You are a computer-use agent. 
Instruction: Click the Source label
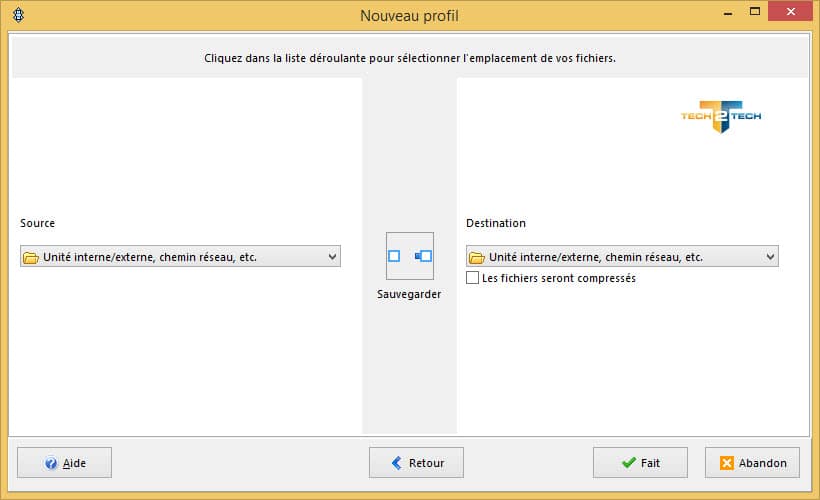click(x=38, y=223)
